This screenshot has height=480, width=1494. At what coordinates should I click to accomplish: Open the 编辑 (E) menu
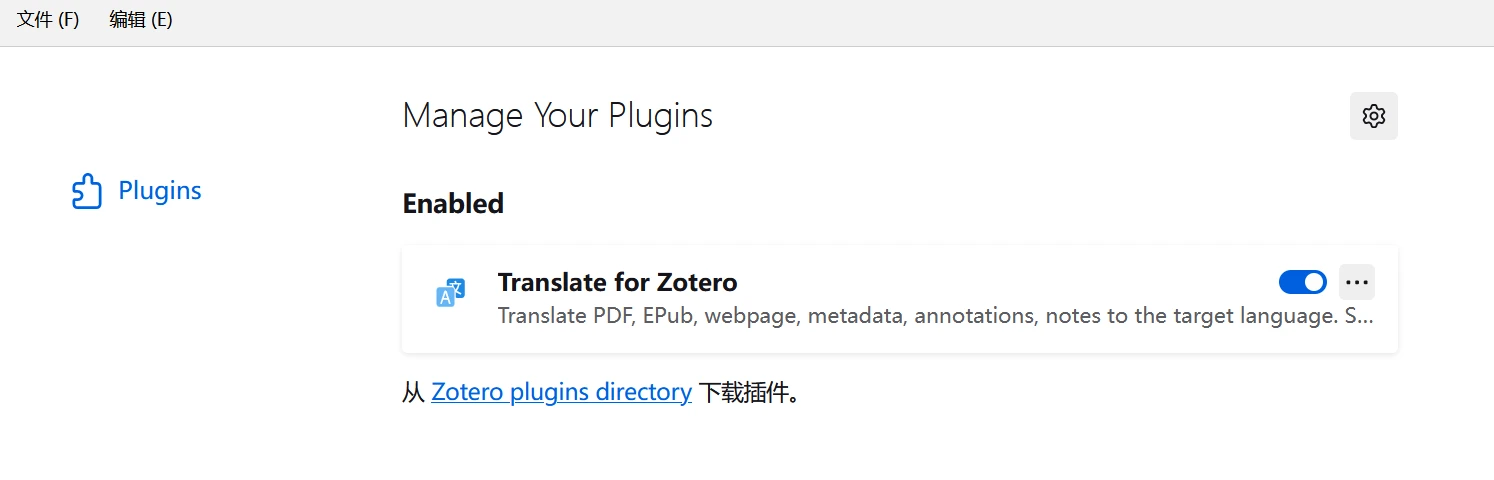pyautogui.click(x=141, y=20)
